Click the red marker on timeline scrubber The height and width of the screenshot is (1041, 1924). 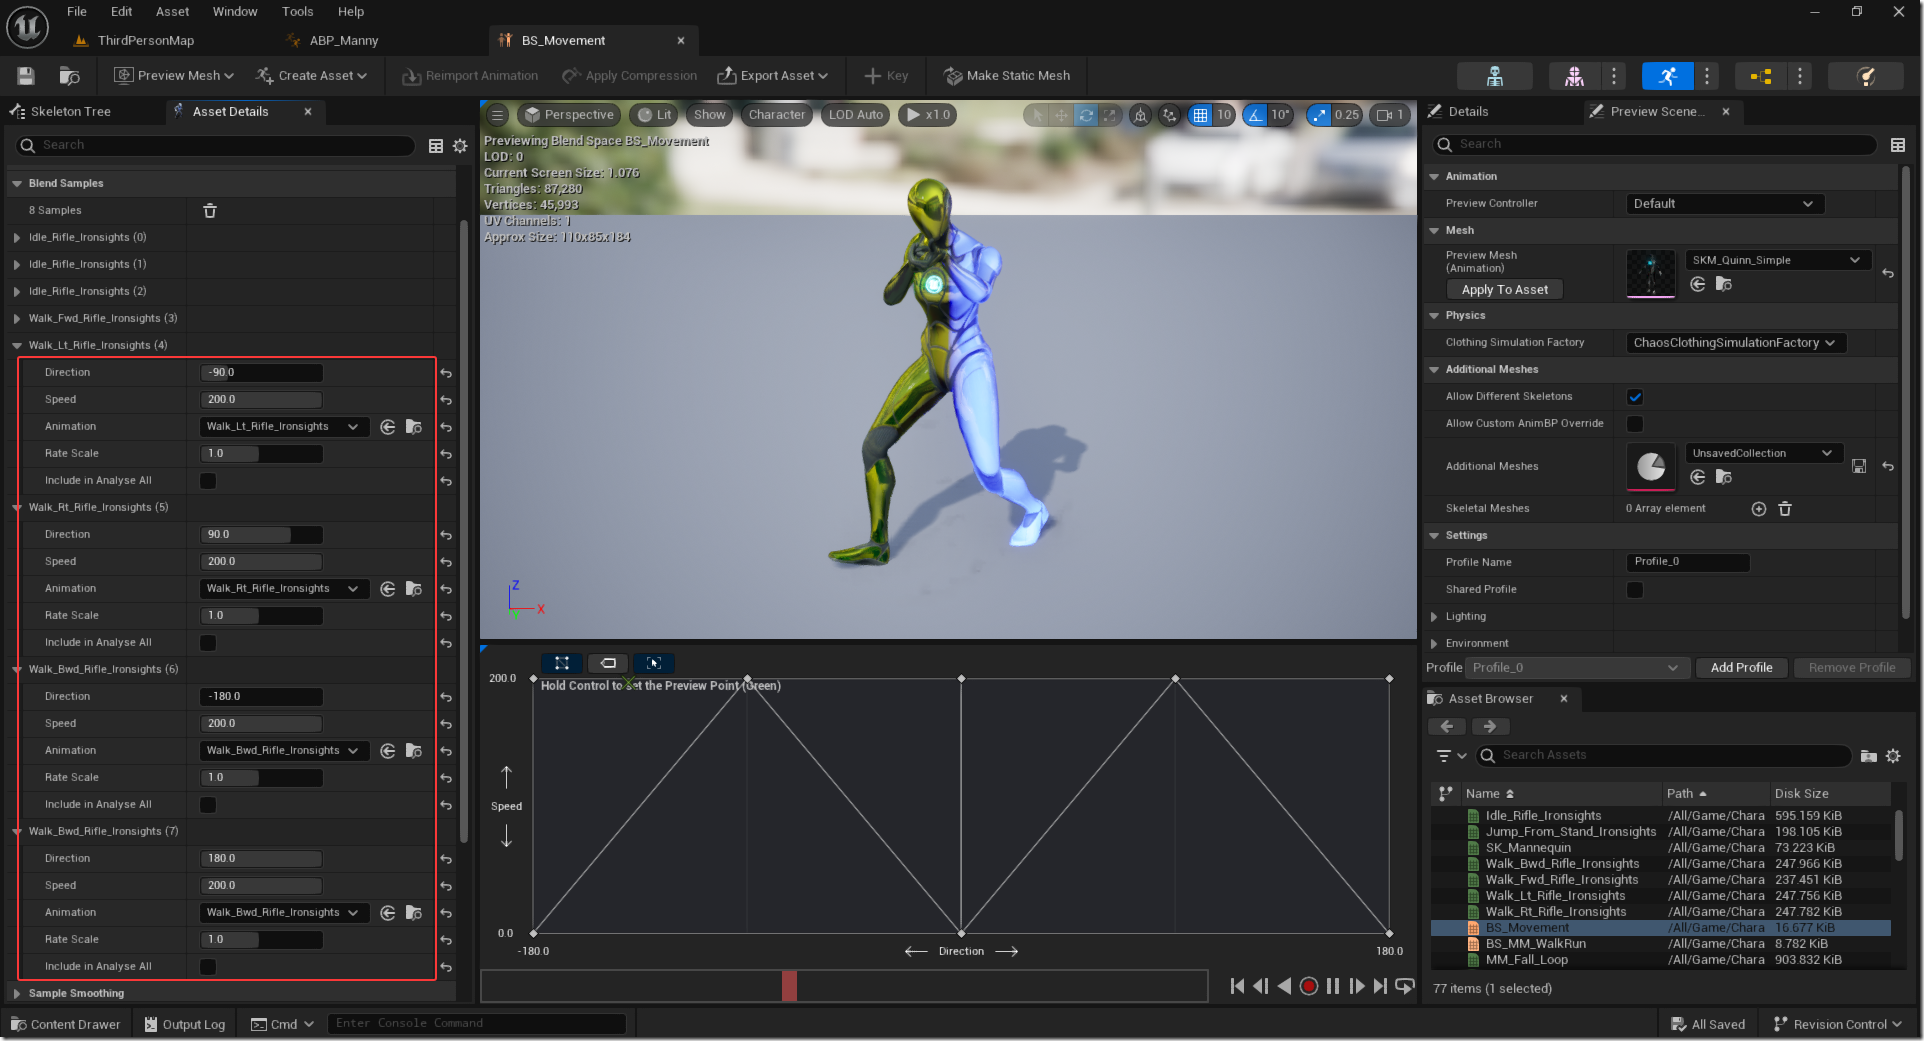point(789,986)
